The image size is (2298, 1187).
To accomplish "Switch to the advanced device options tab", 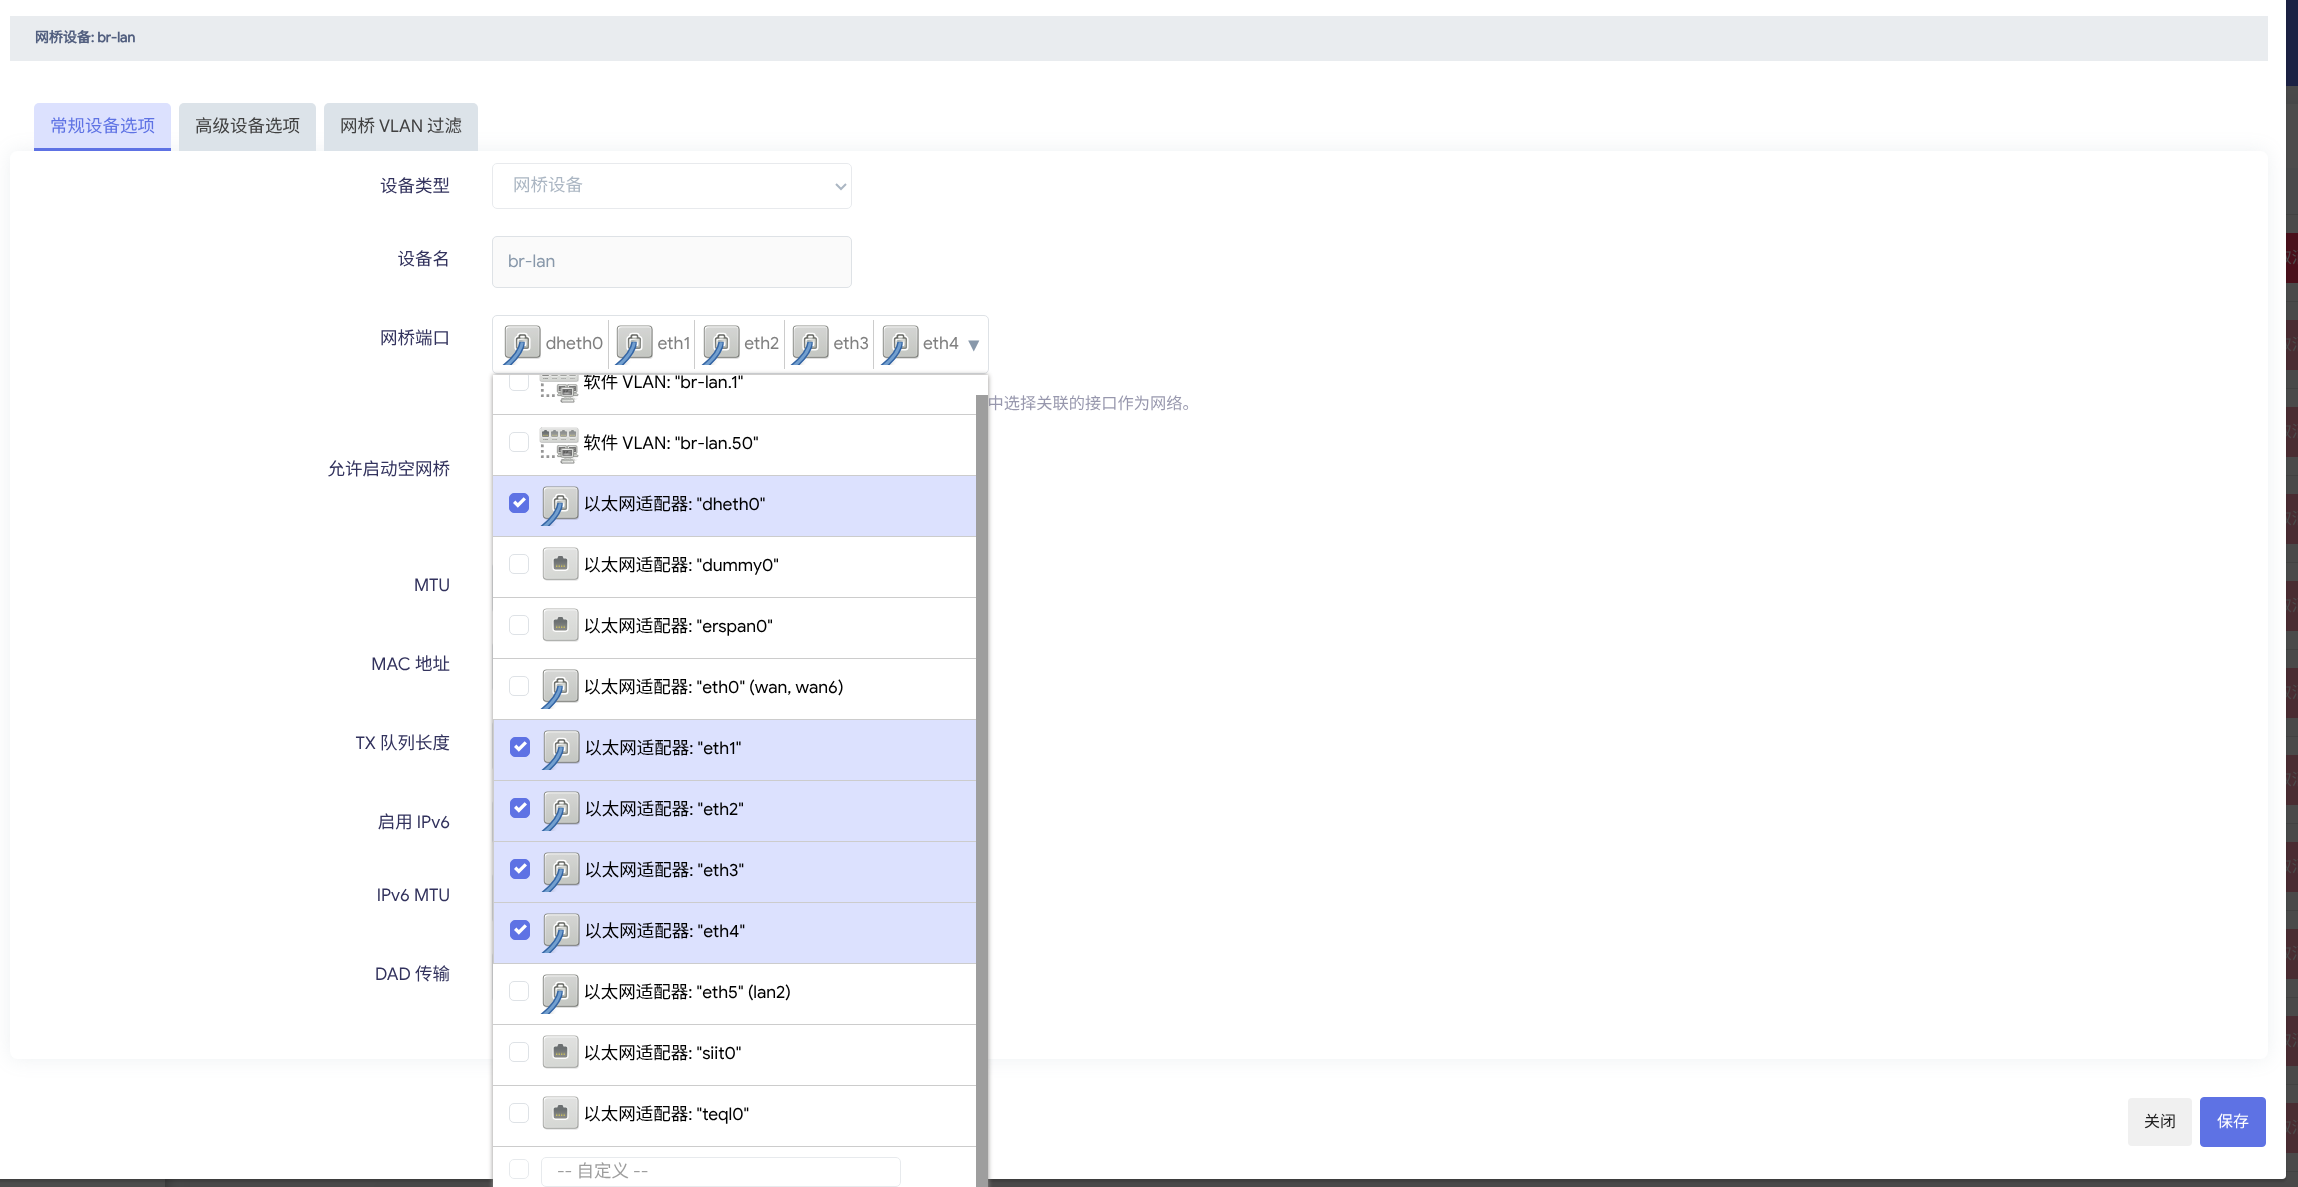I will tap(247, 126).
